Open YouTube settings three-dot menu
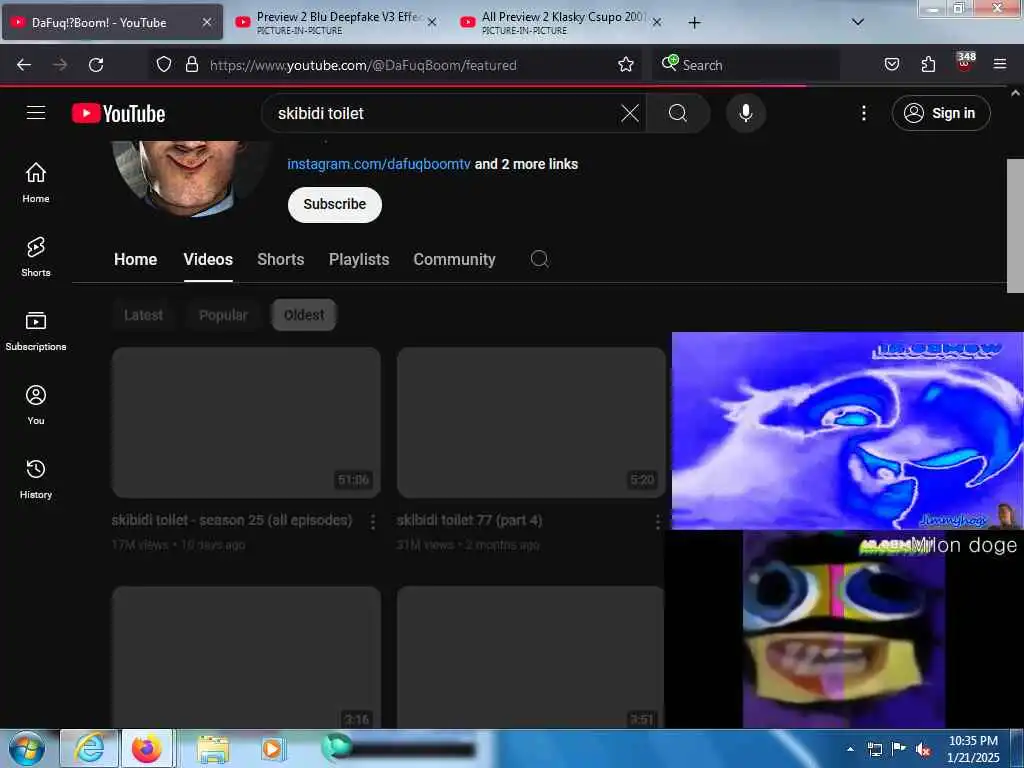 pyautogui.click(x=863, y=113)
